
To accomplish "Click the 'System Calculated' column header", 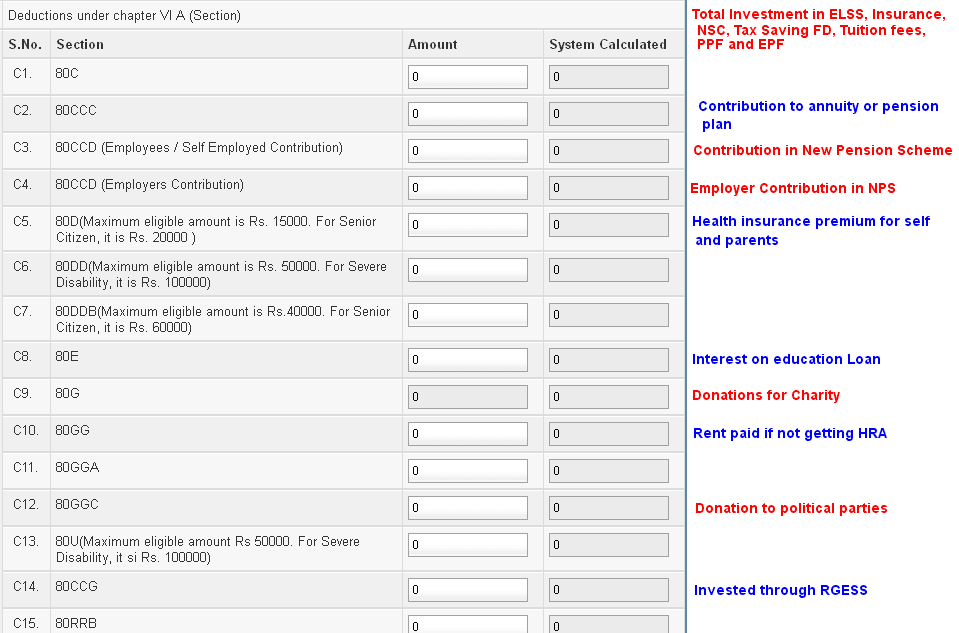I will 608,45.
